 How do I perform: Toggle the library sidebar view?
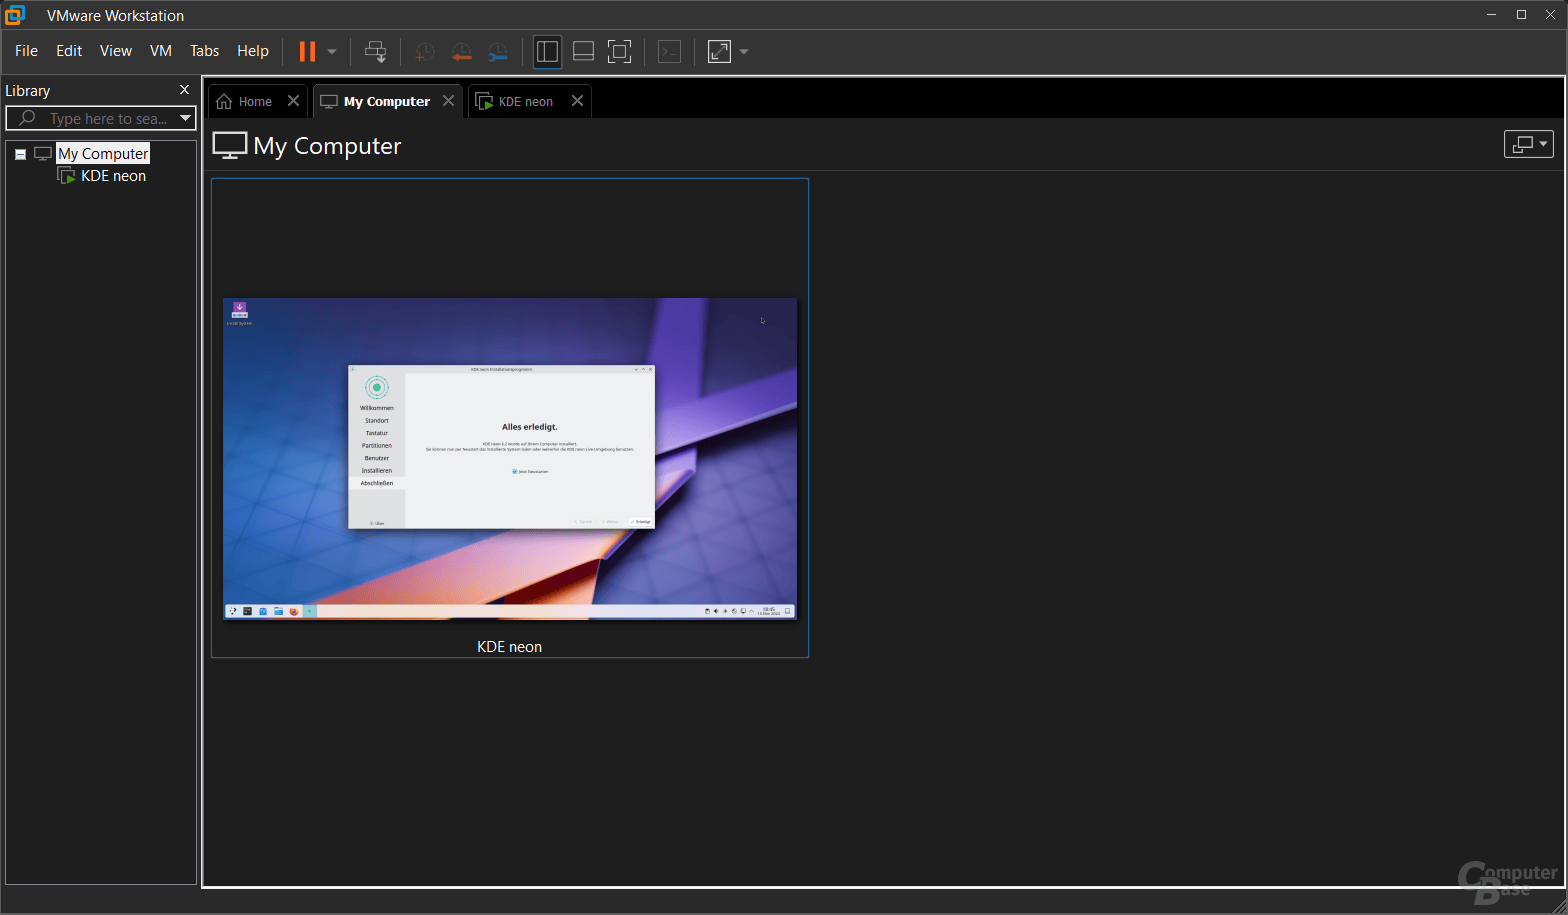coord(547,52)
